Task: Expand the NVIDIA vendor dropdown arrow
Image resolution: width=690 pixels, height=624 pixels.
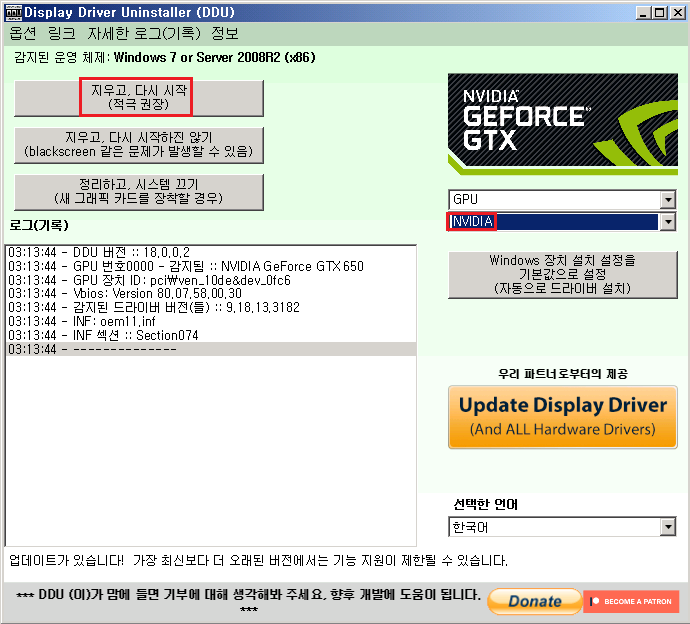Action: pyautogui.click(x=668, y=222)
